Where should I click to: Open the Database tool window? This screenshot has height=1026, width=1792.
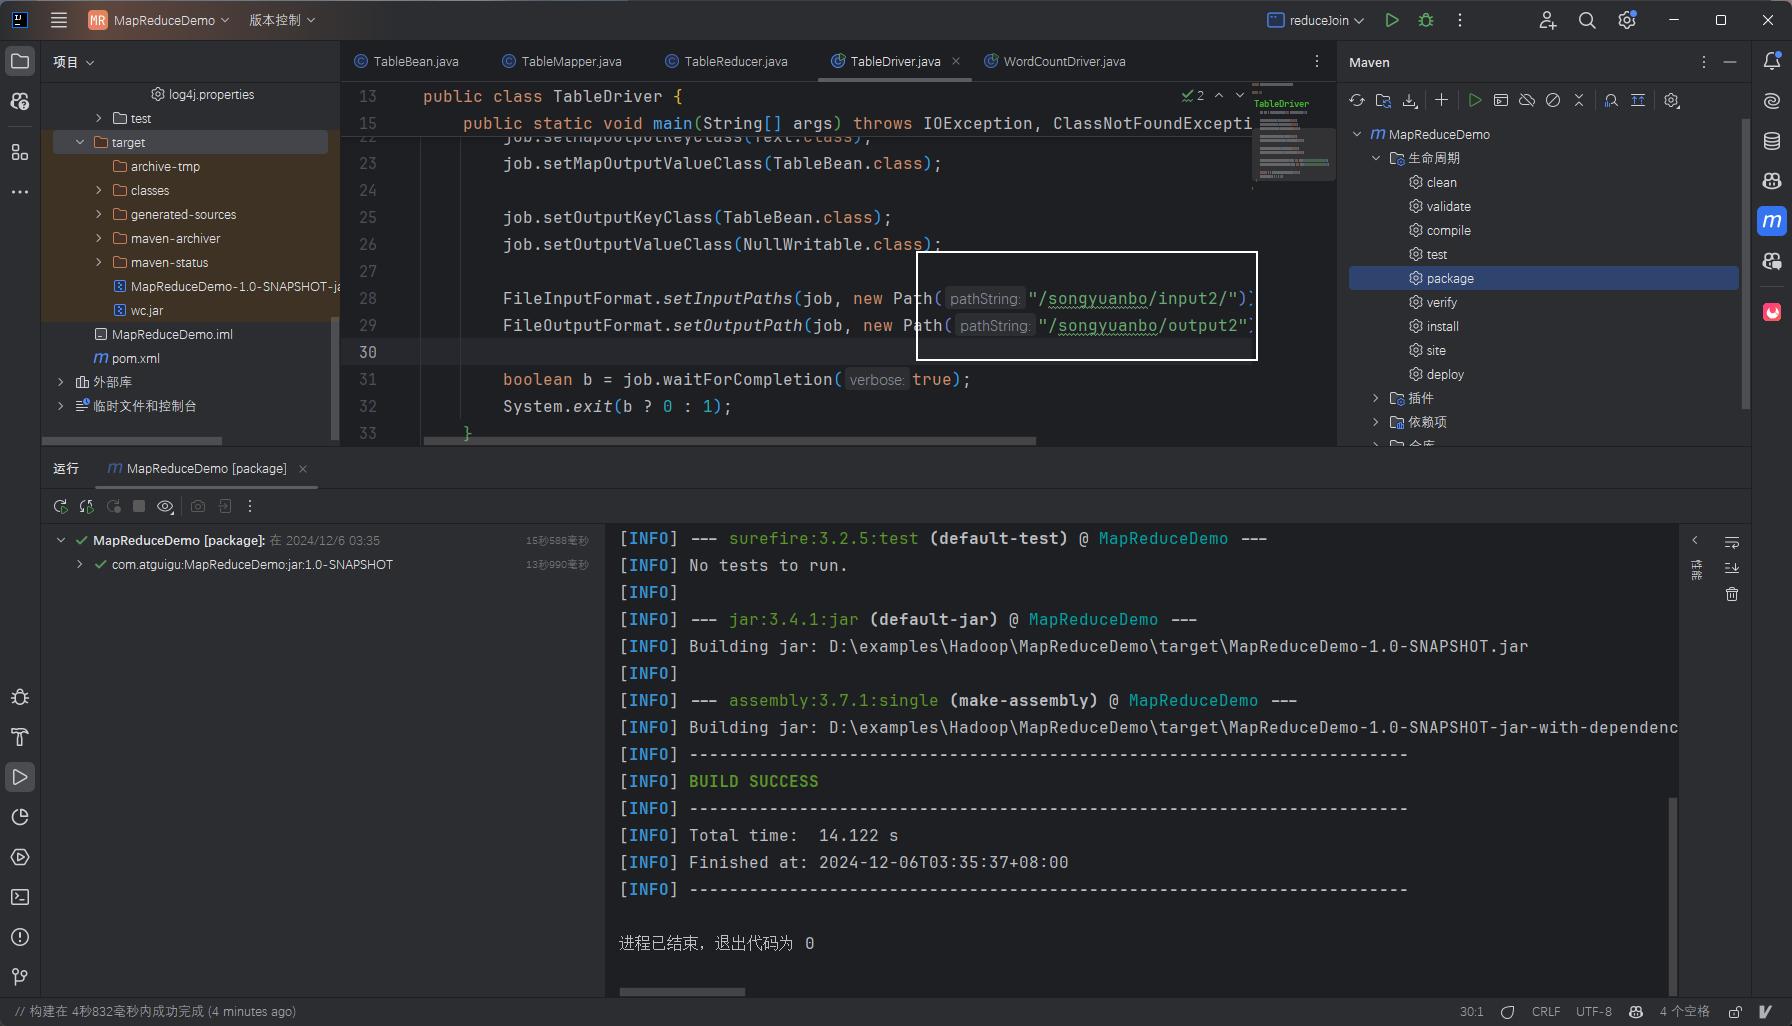(1772, 141)
